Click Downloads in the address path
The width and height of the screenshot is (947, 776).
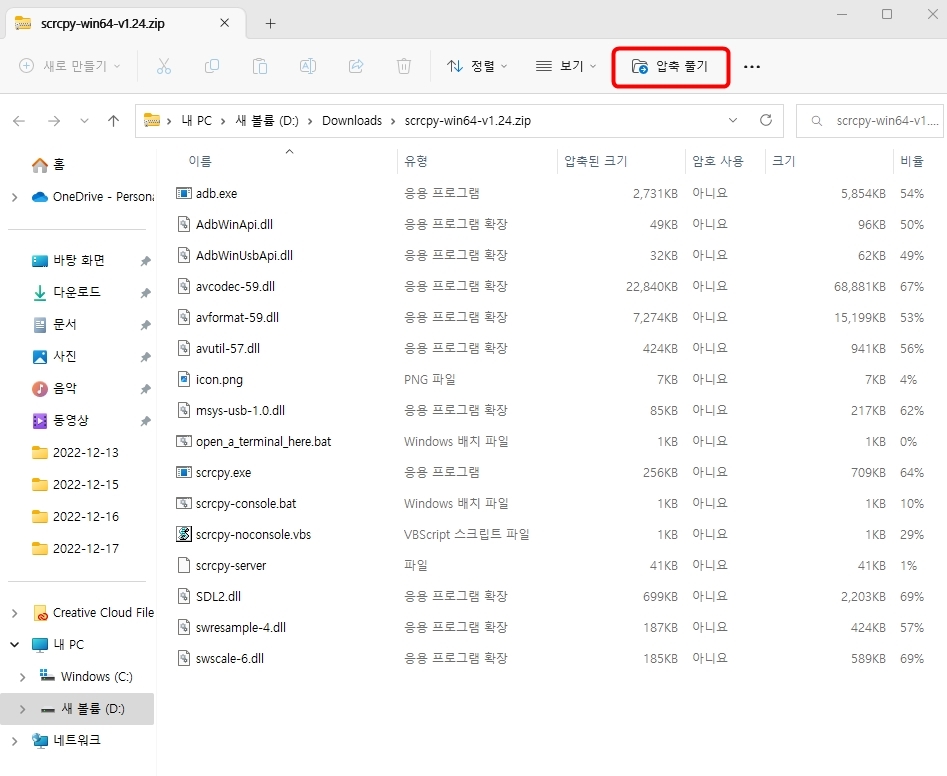352,120
